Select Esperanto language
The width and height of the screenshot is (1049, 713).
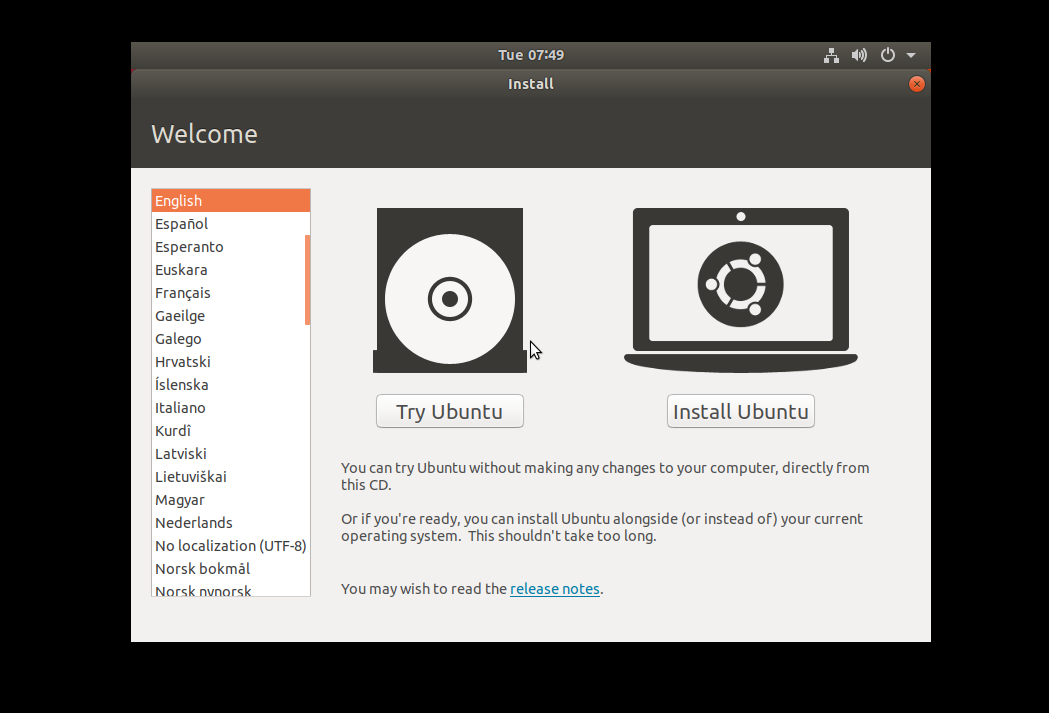tap(229, 247)
